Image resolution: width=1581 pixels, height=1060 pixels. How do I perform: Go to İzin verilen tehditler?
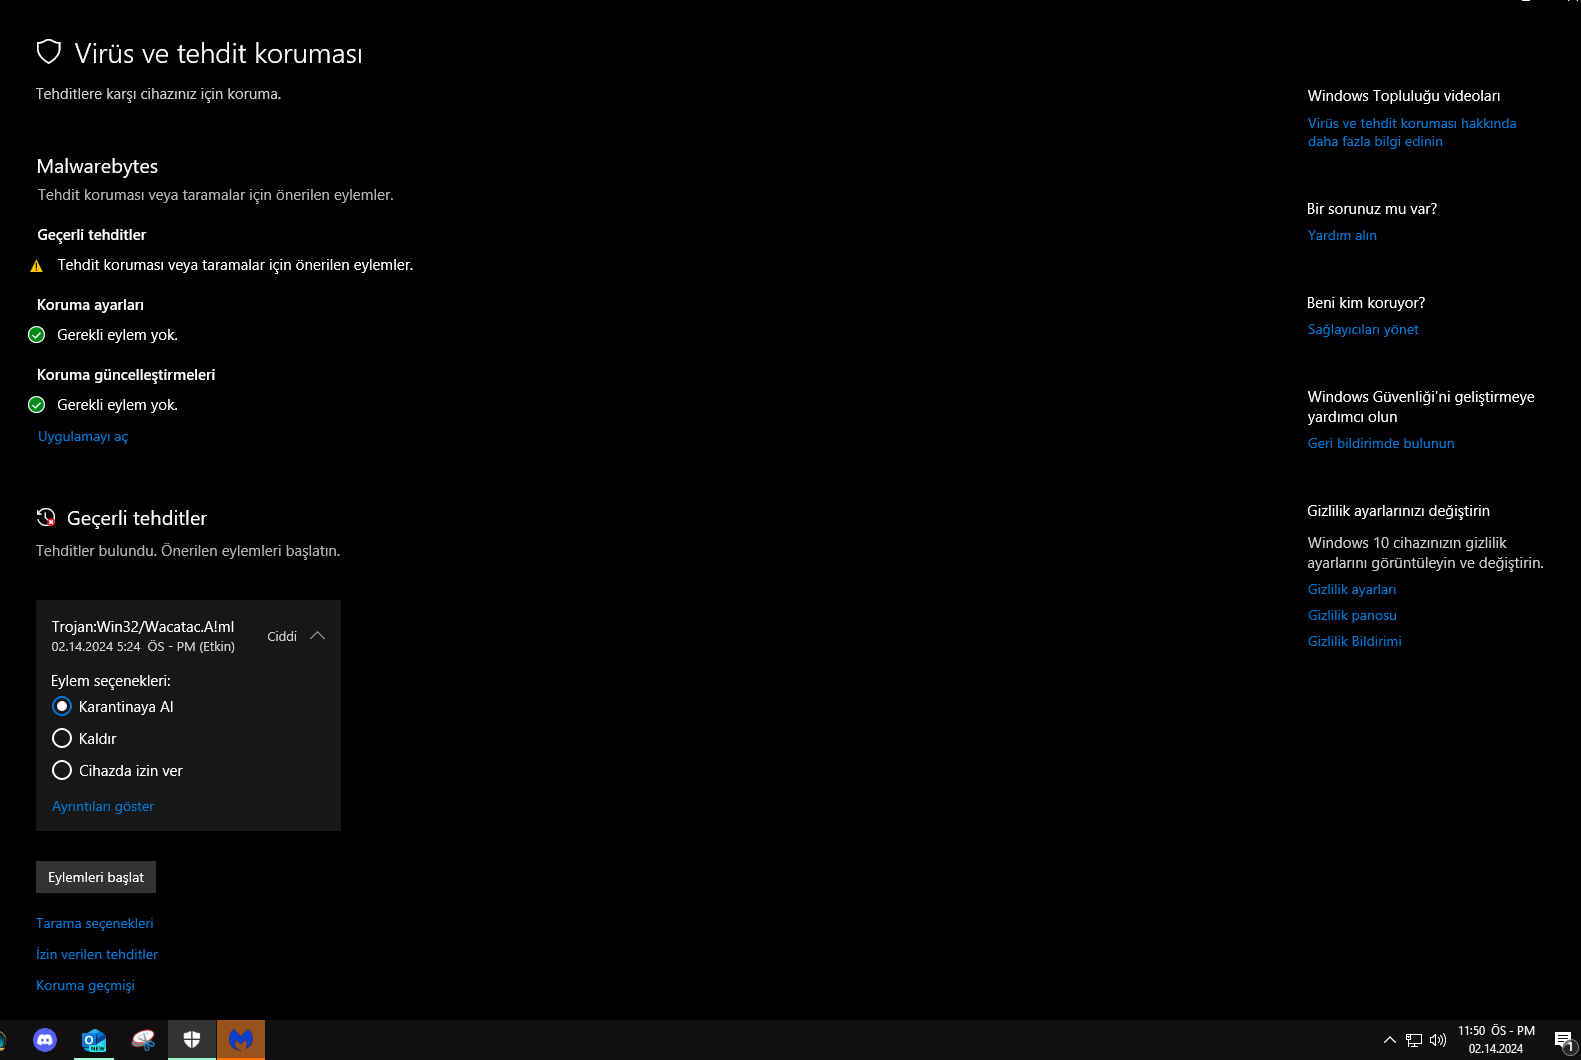click(97, 955)
